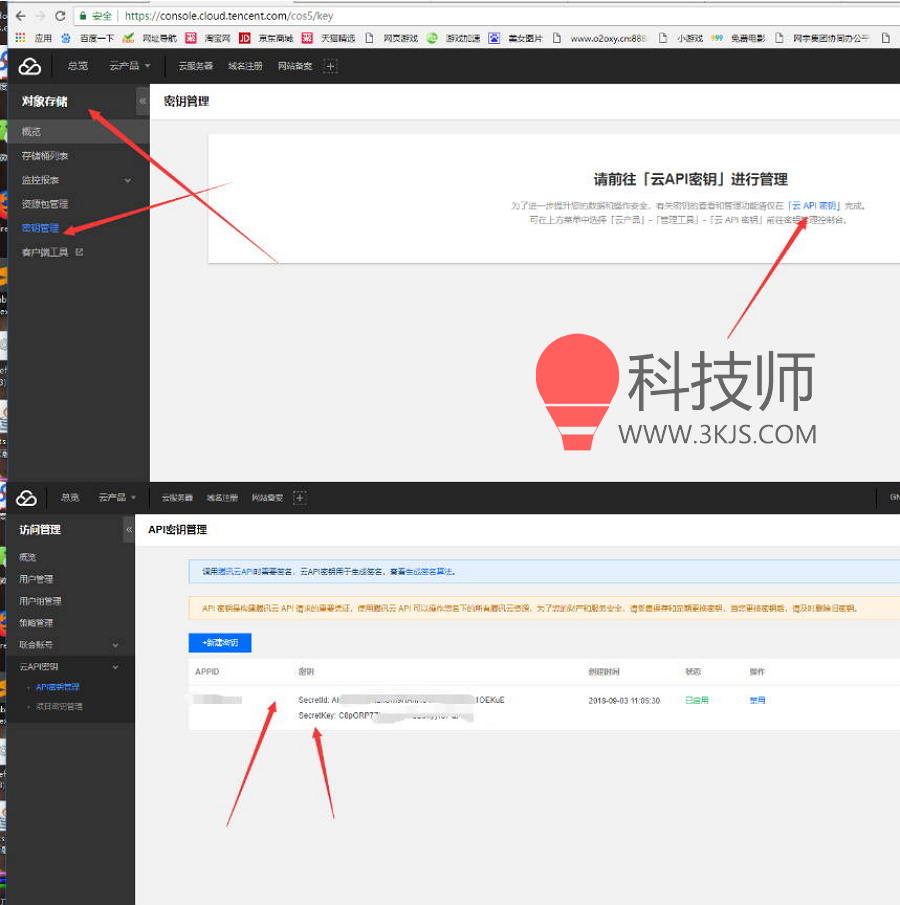Viewport: 900px width, 905px height.
Task: Click the blue 新建密钥 button
Action: click(220, 644)
